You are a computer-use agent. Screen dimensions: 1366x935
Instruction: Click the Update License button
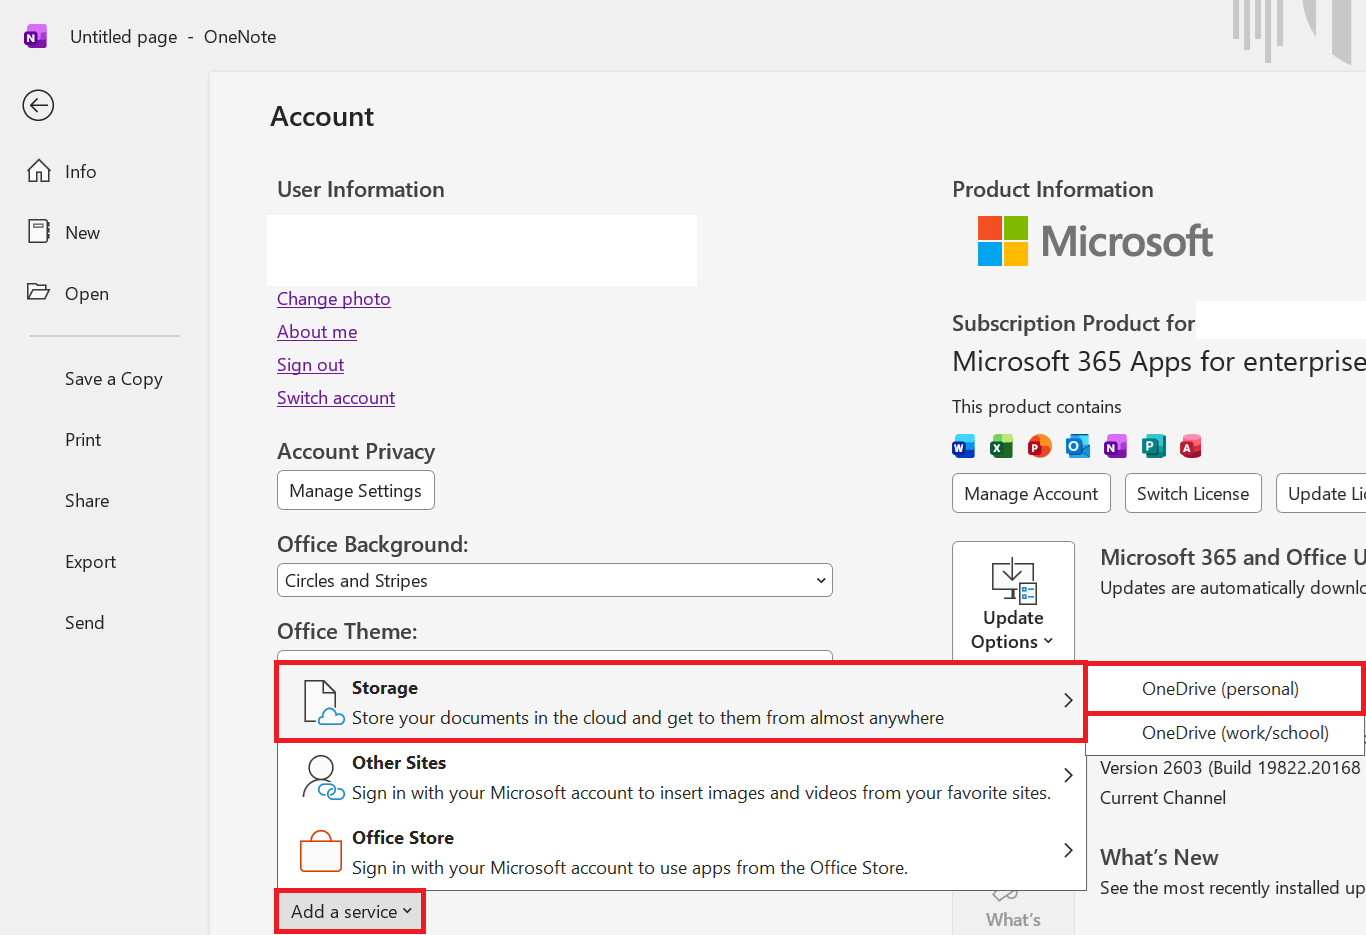pyautogui.click(x=1322, y=493)
